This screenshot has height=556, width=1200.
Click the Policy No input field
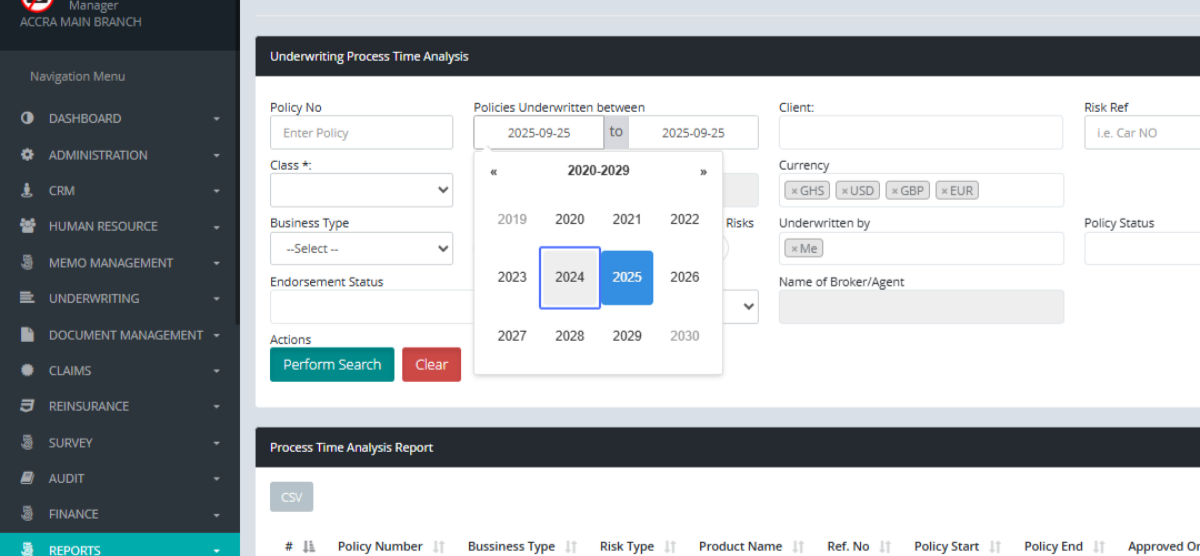(x=361, y=133)
